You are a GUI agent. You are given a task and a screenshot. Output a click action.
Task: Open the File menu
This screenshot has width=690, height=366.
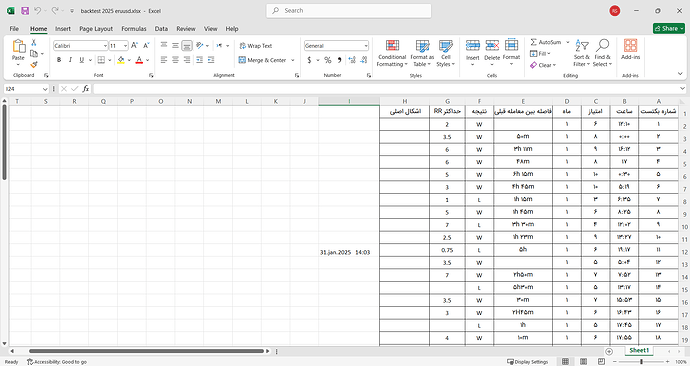[14, 29]
